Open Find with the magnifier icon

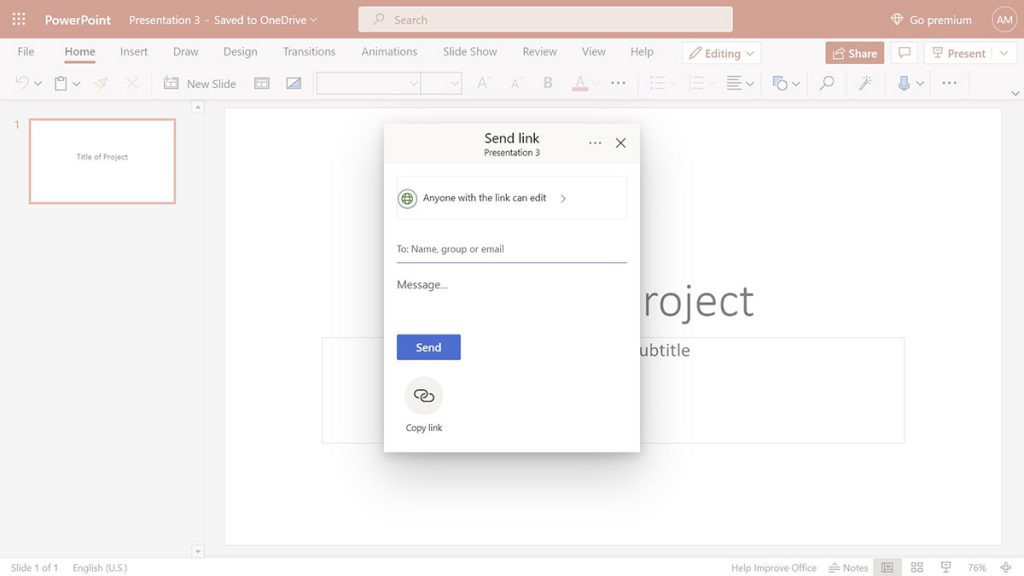[x=826, y=83]
